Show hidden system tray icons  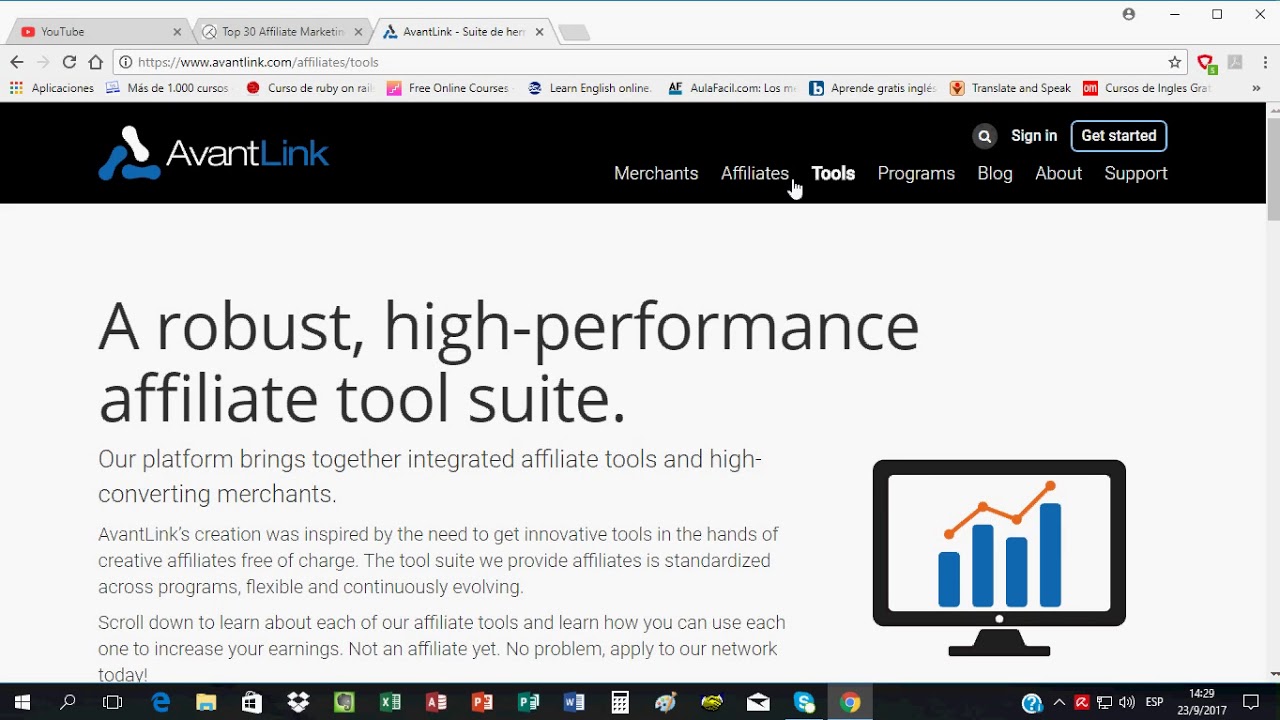click(x=1059, y=702)
